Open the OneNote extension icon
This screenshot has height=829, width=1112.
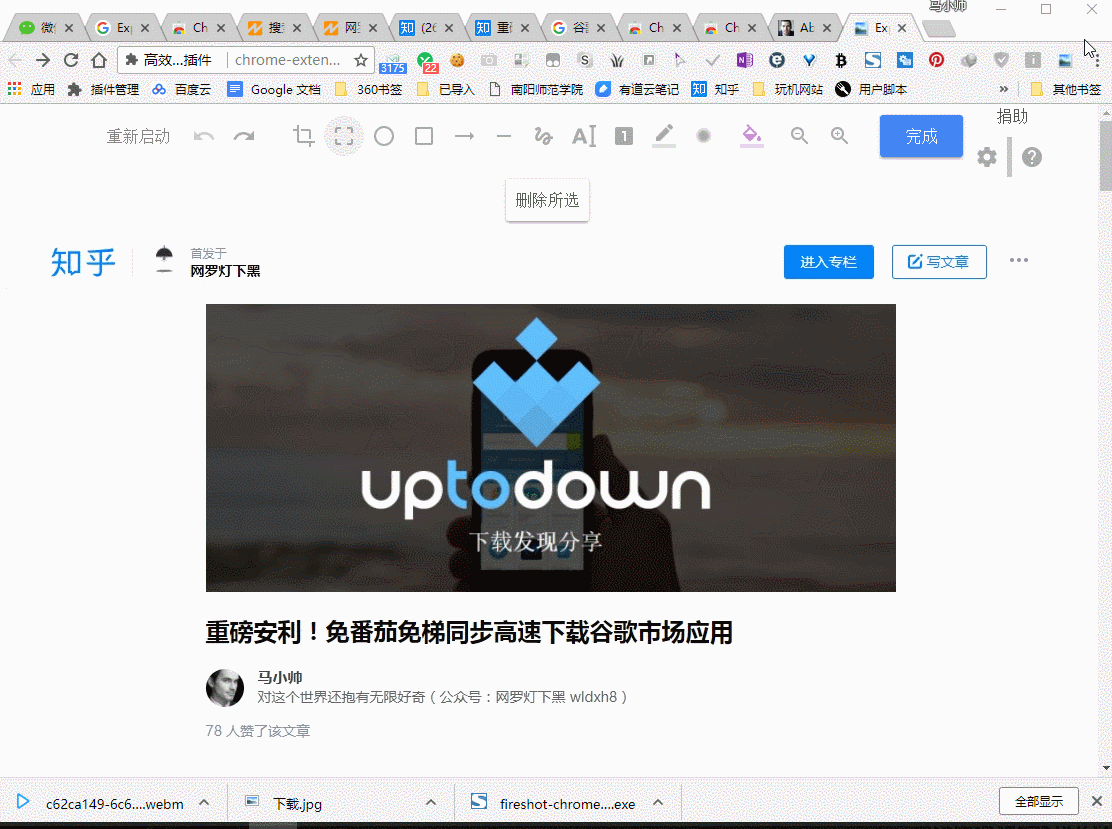coord(745,60)
